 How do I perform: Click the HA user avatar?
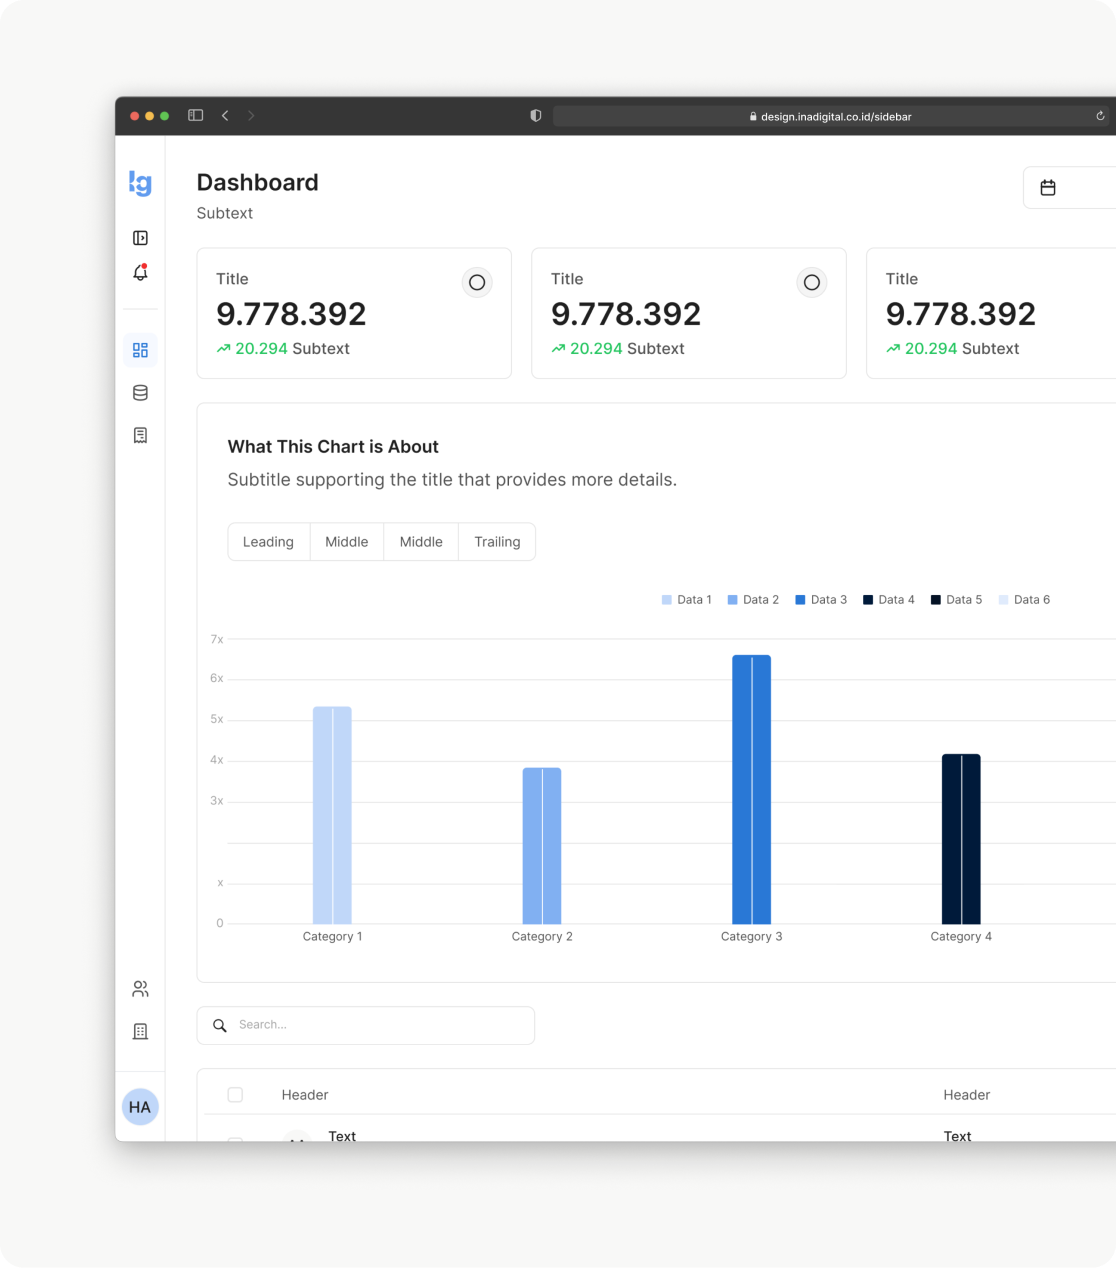(140, 1107)
